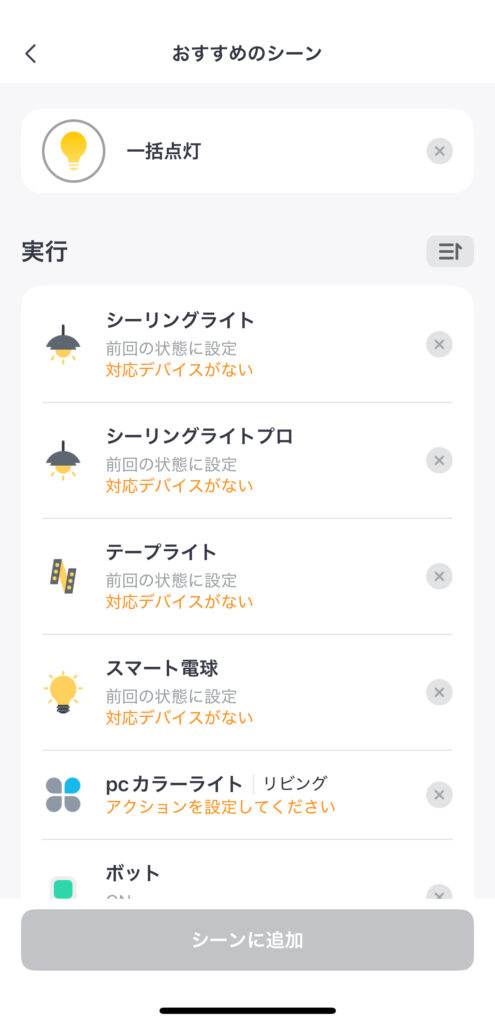Delete the シーリングライトプロ action

[439, 460]
